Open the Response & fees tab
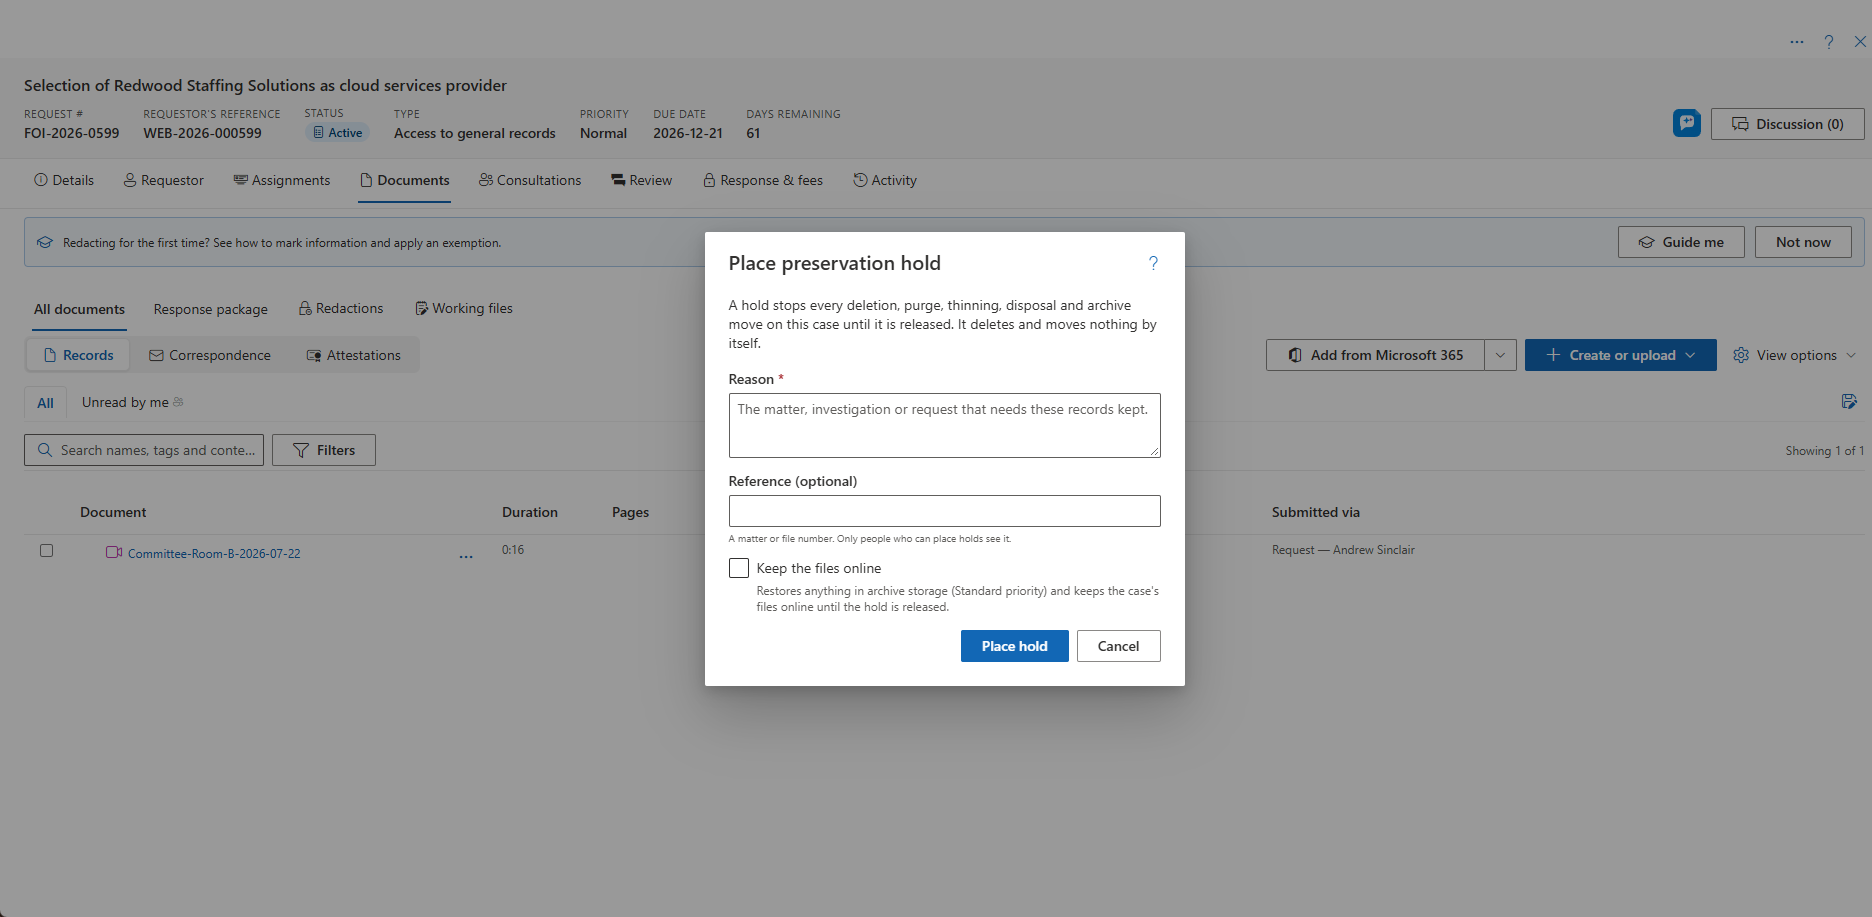The image size is (1872, 917). 763,180
